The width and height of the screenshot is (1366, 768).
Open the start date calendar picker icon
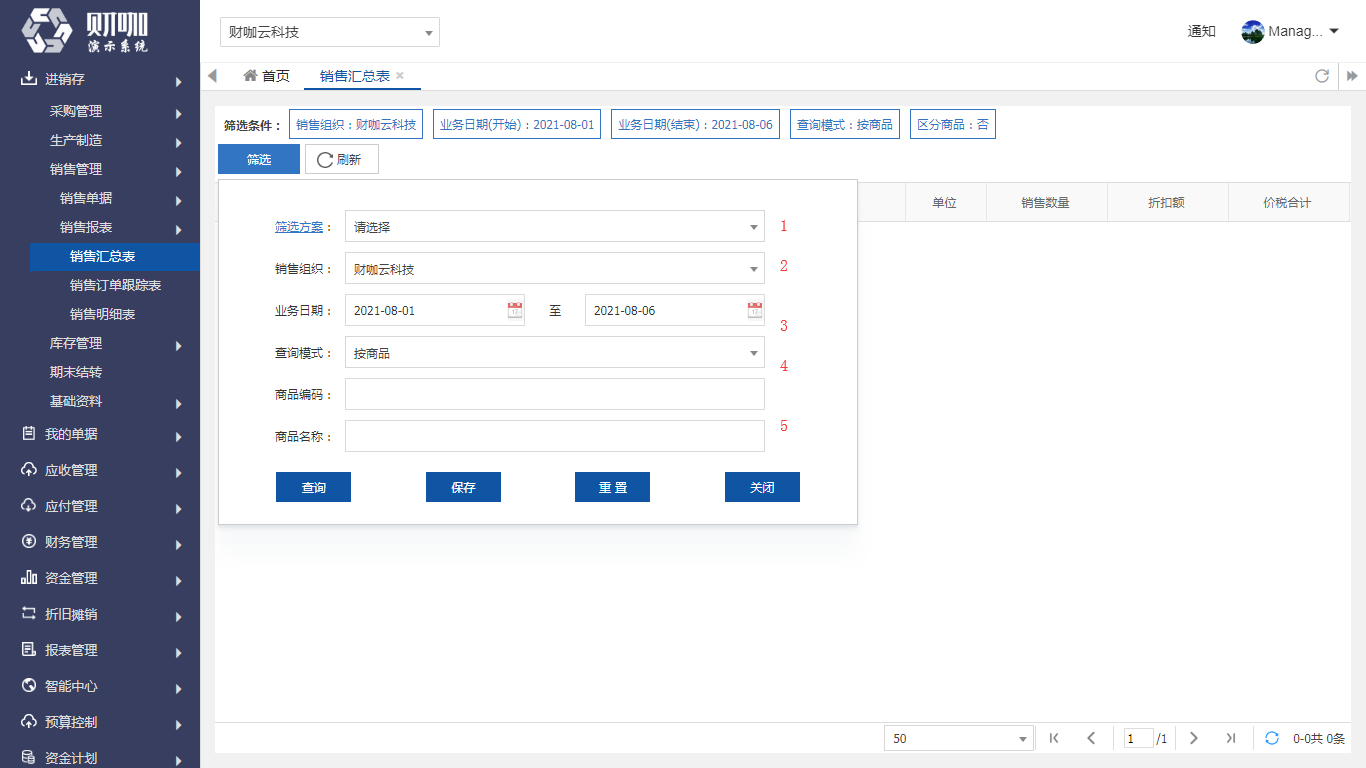pos(515,310)
